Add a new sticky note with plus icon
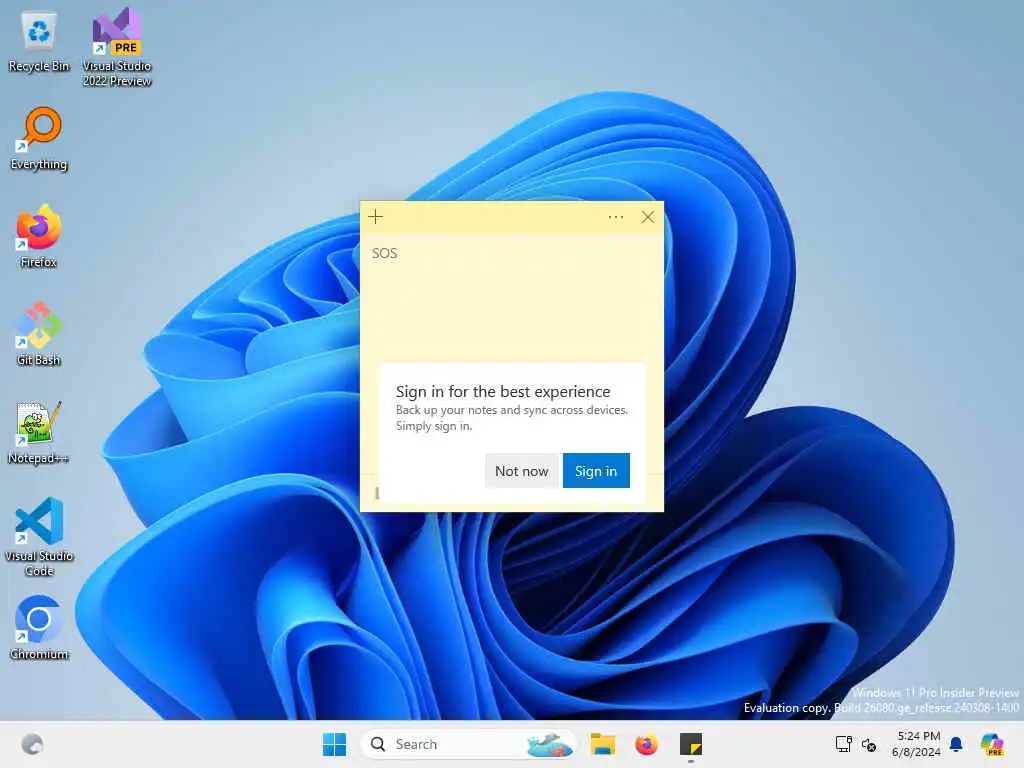Screen dimensions: 1024x768 click(376, 217)
